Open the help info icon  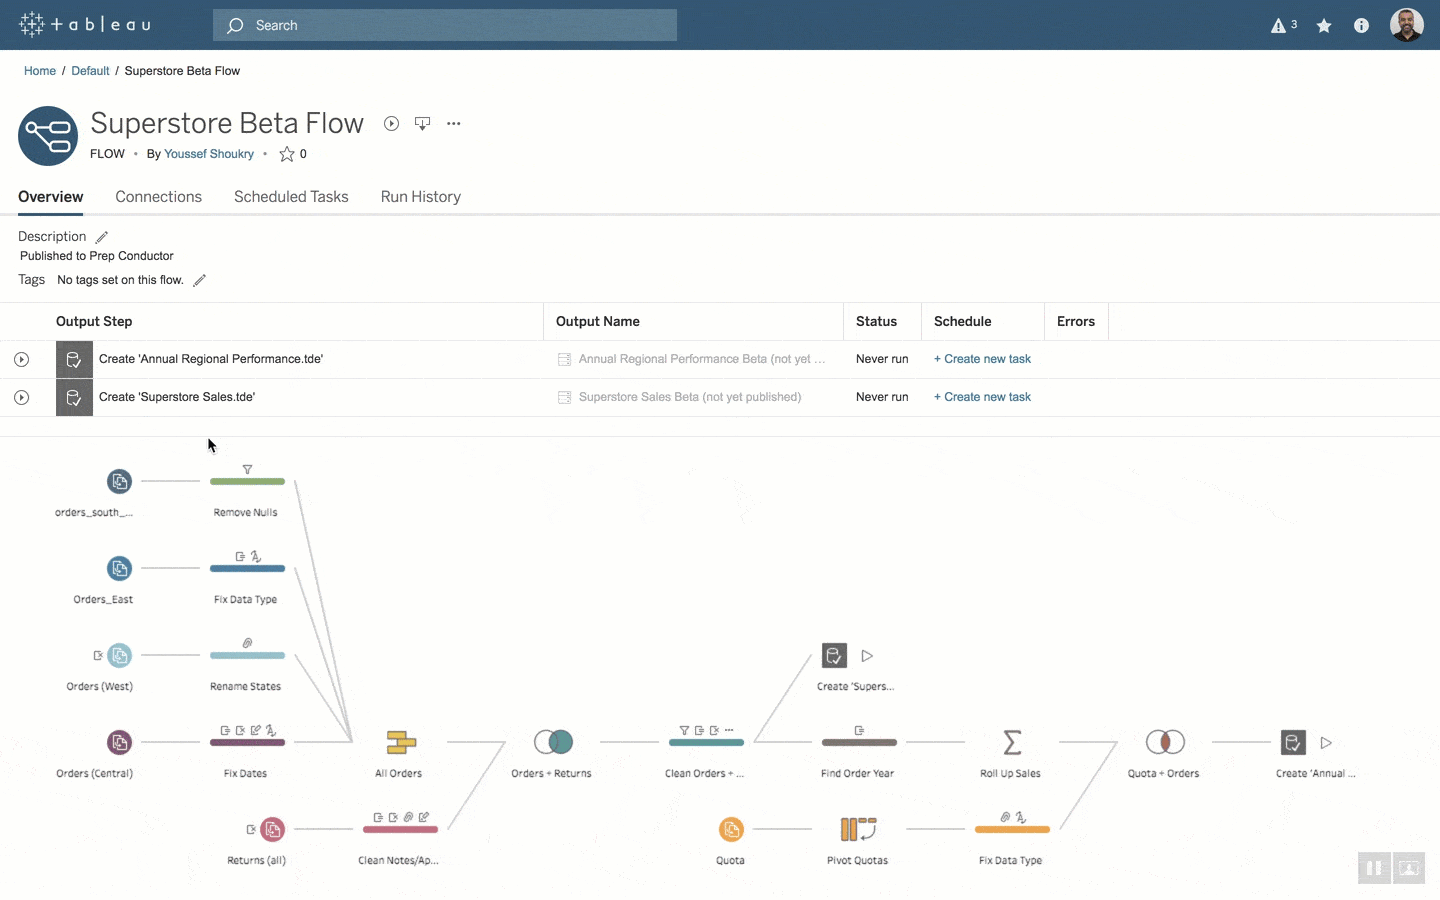(x=1361, y=26)
